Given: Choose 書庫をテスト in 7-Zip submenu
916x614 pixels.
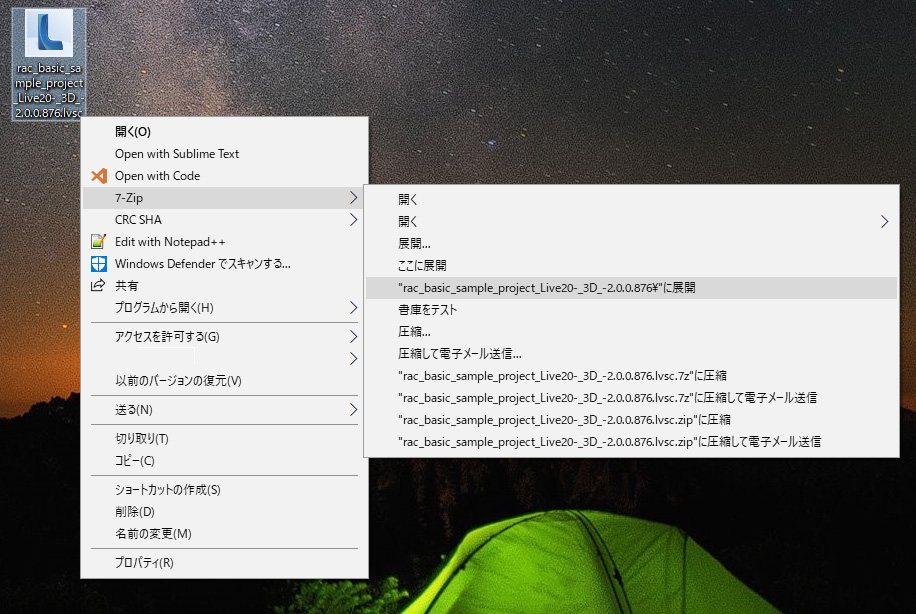Looking at the screenshot, I should tap(632, 310).
